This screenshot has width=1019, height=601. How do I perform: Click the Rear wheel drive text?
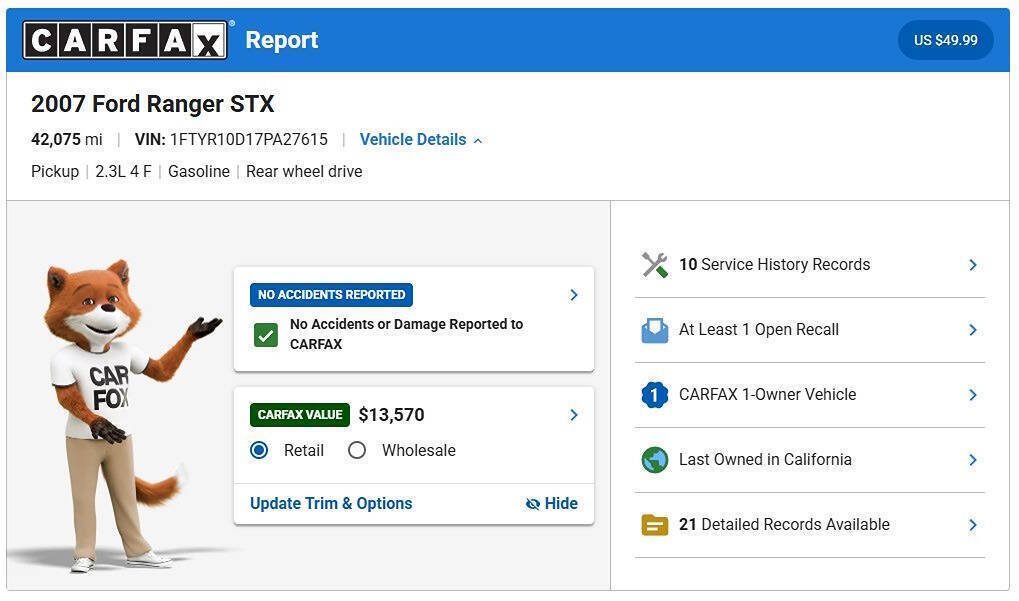(x=304, y=172)
